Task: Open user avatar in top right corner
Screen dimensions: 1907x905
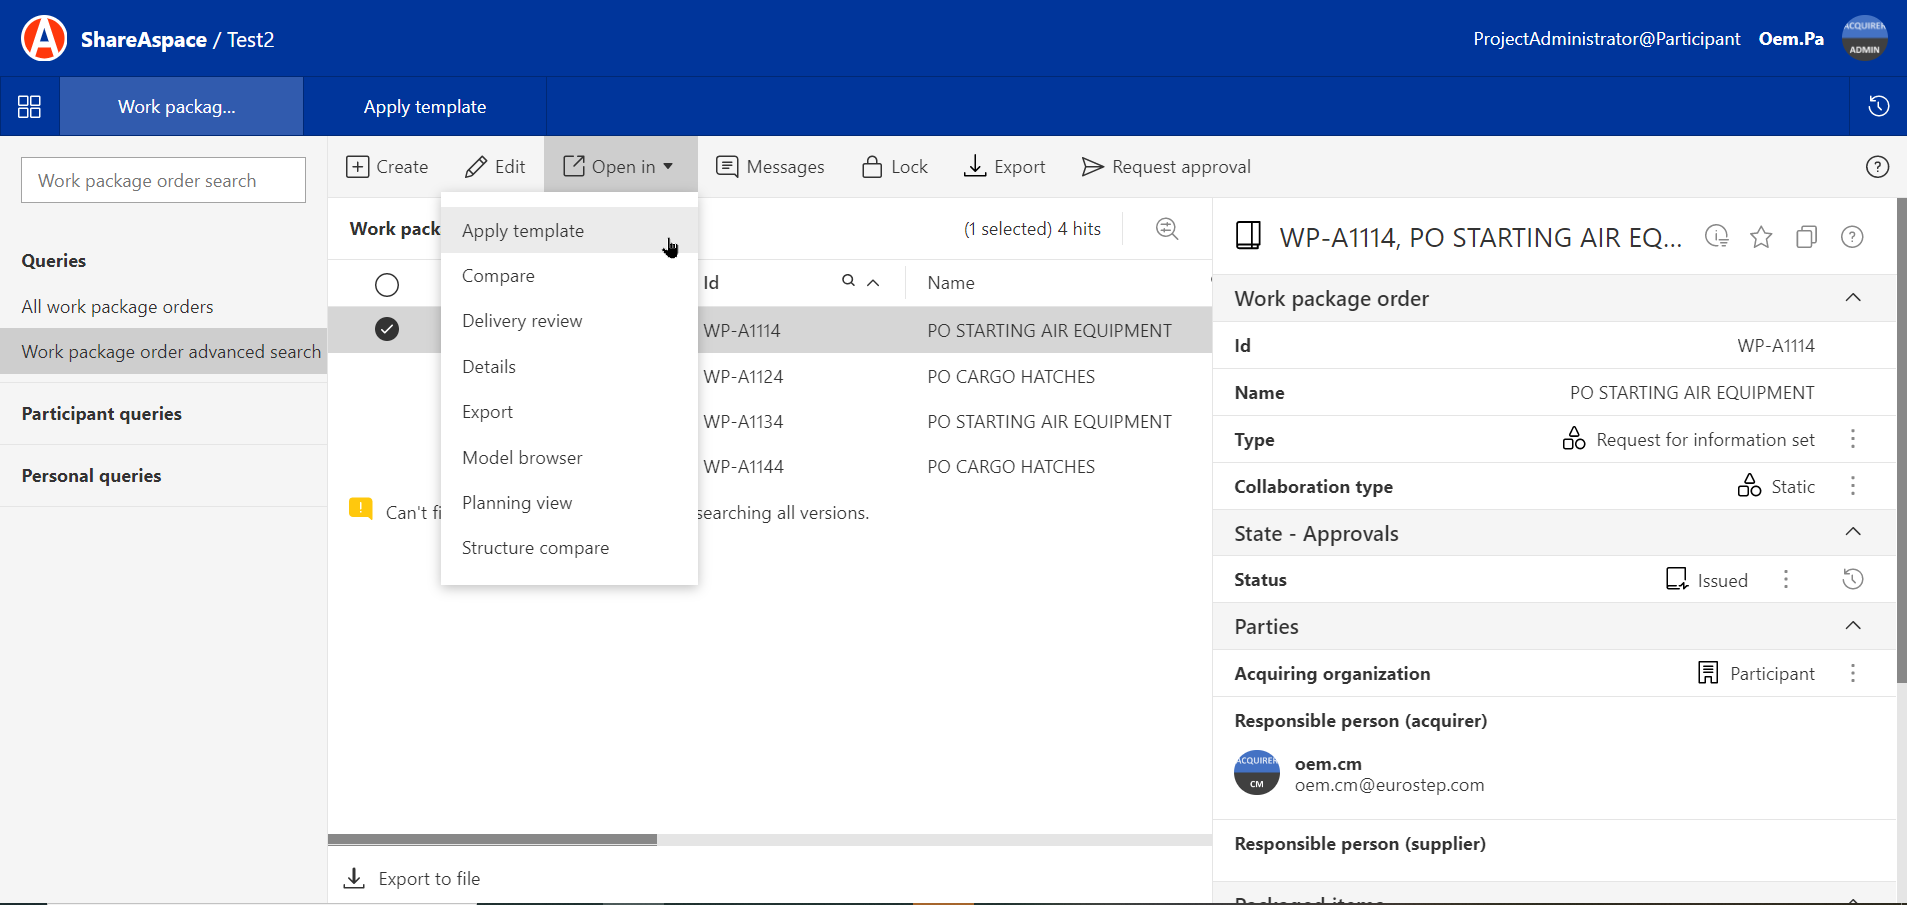Action: coord(1864,39)
